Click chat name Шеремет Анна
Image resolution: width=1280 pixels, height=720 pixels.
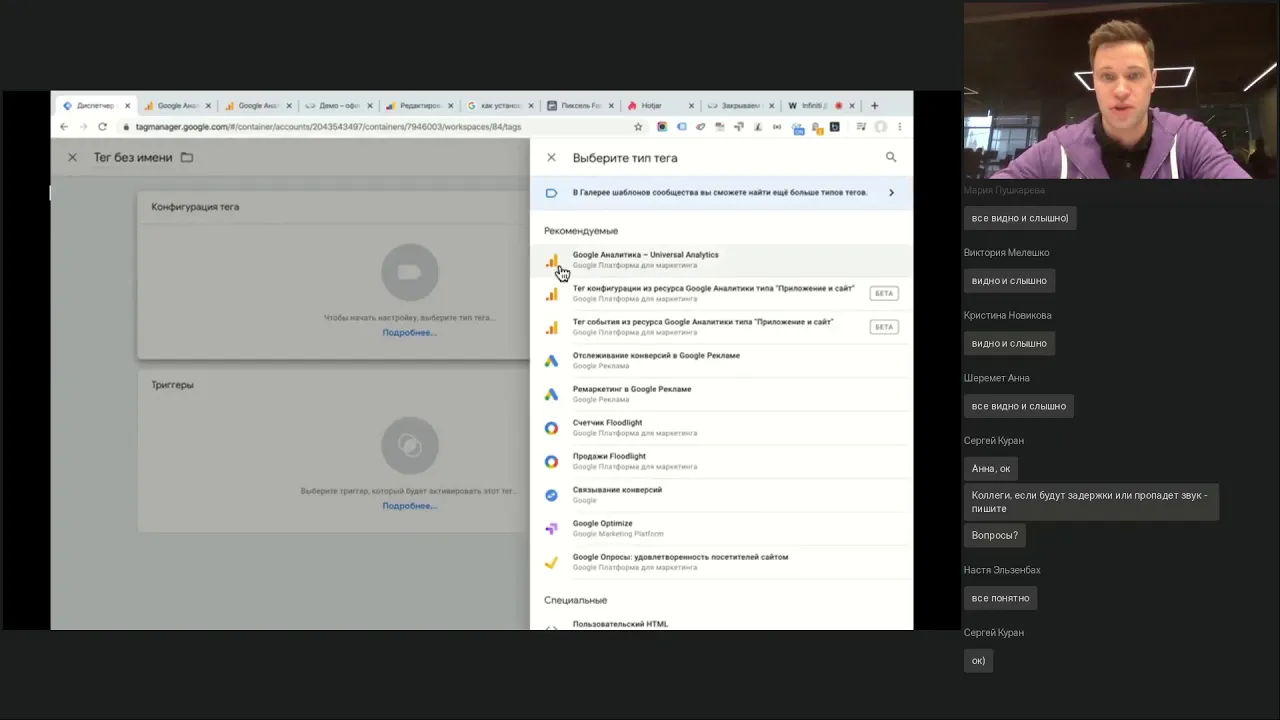(x=996, y=378)
